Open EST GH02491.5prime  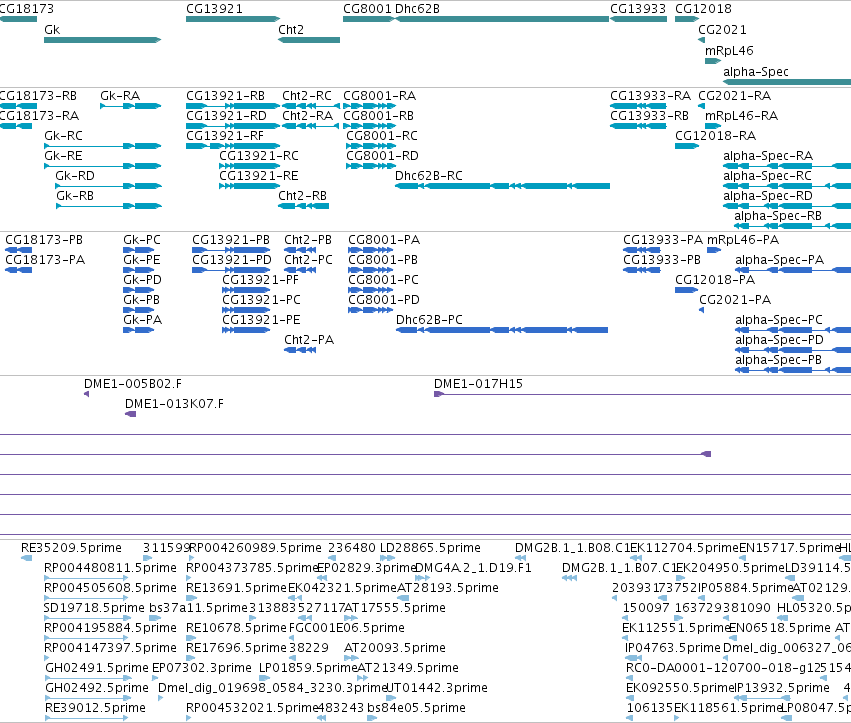coord(97,668)
